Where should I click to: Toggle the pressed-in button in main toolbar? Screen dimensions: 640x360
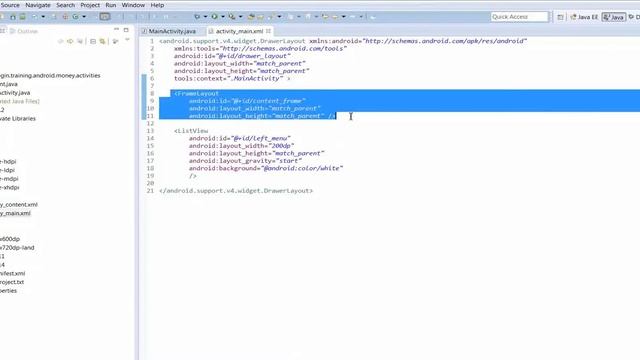tap(105, 17)
